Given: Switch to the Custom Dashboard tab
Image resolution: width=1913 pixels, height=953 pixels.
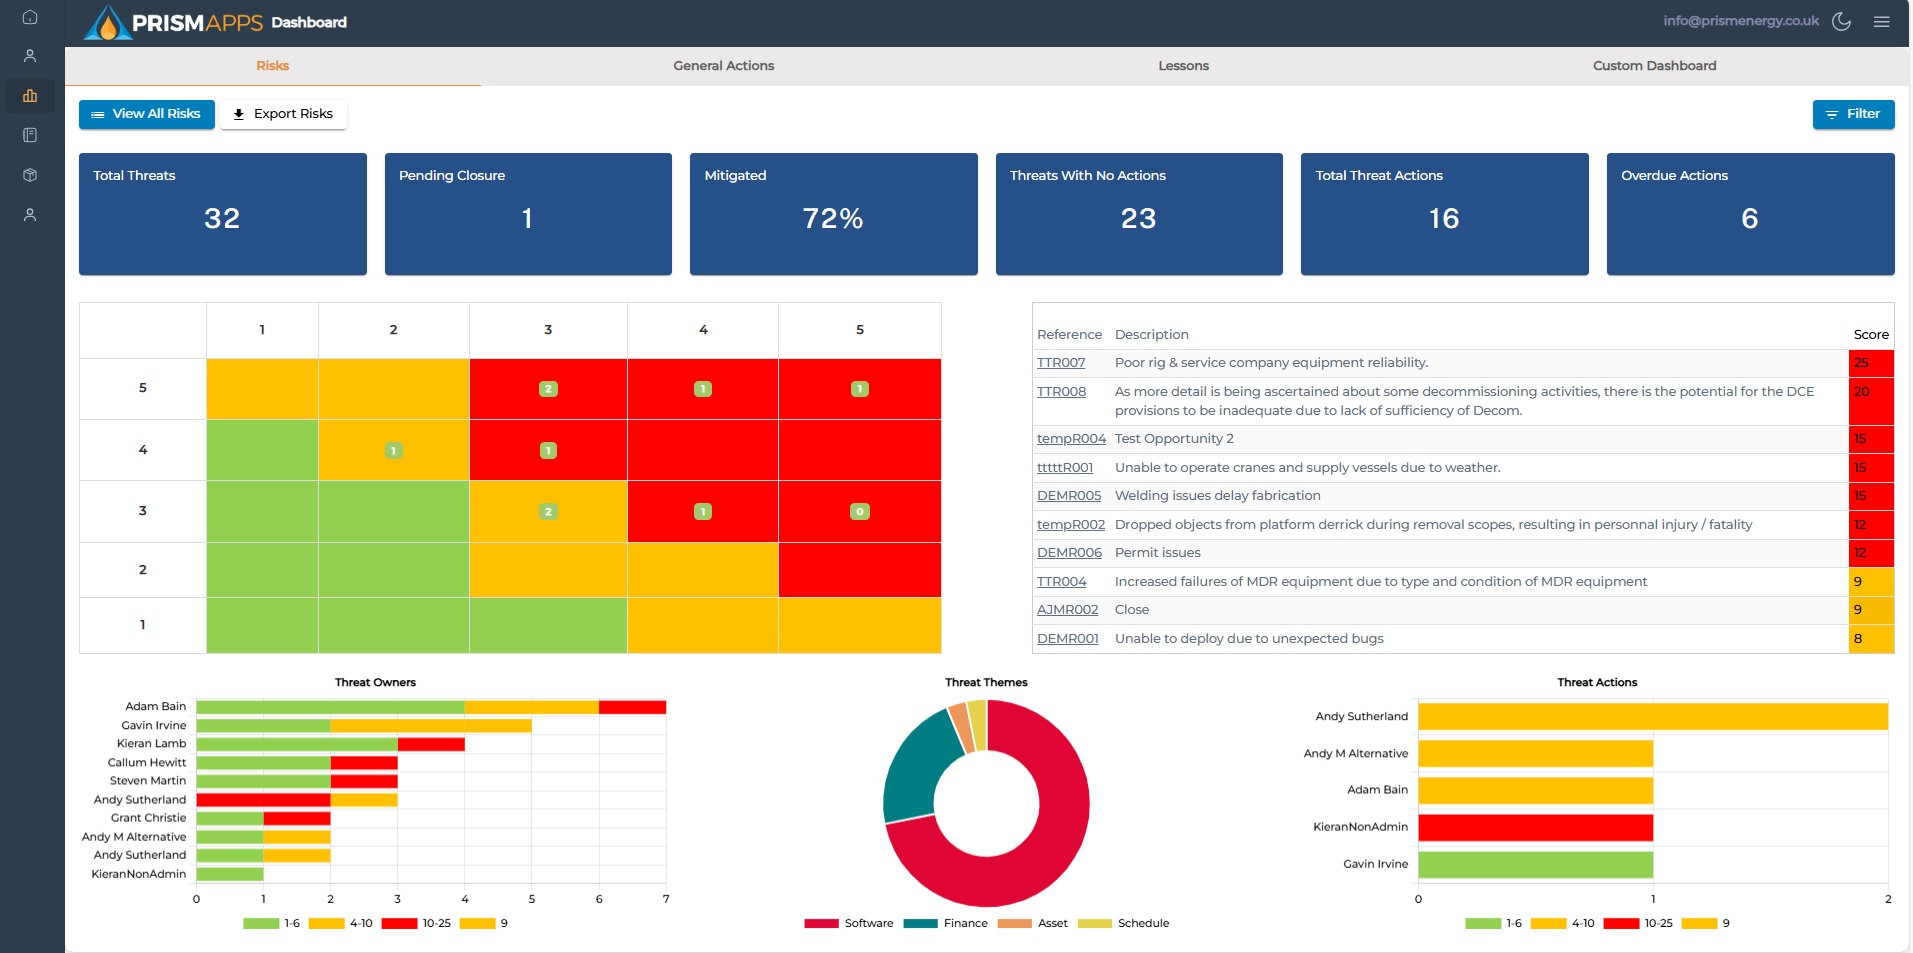Looking at the screenshot, I should click(1654, 66).
